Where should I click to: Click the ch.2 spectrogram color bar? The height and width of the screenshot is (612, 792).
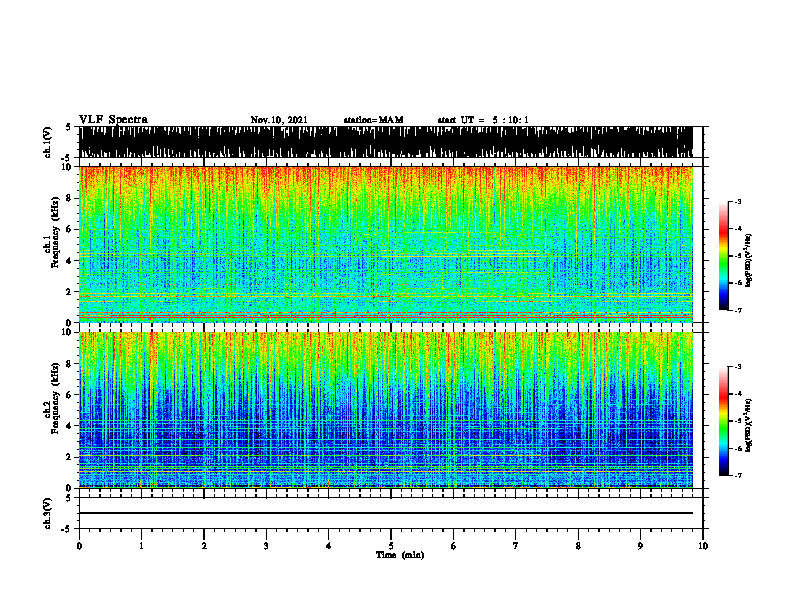(x=723, y=421)
